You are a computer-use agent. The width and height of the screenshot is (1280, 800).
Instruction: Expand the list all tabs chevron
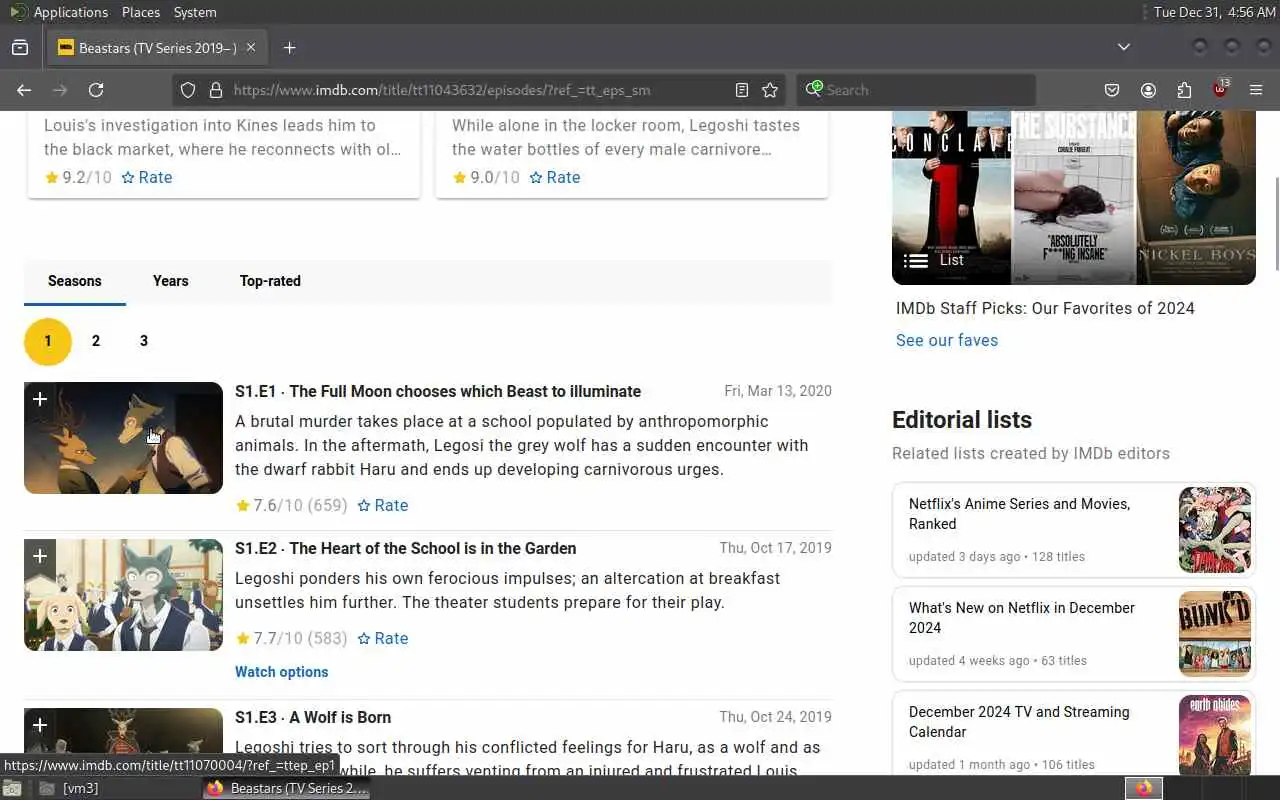click(1124, 47)
